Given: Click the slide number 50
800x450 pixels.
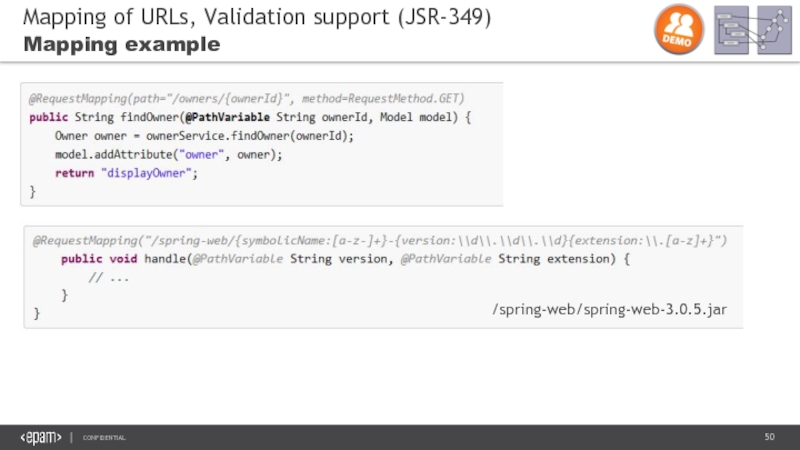Looking at the screenshot, I should tap(770, 438).
